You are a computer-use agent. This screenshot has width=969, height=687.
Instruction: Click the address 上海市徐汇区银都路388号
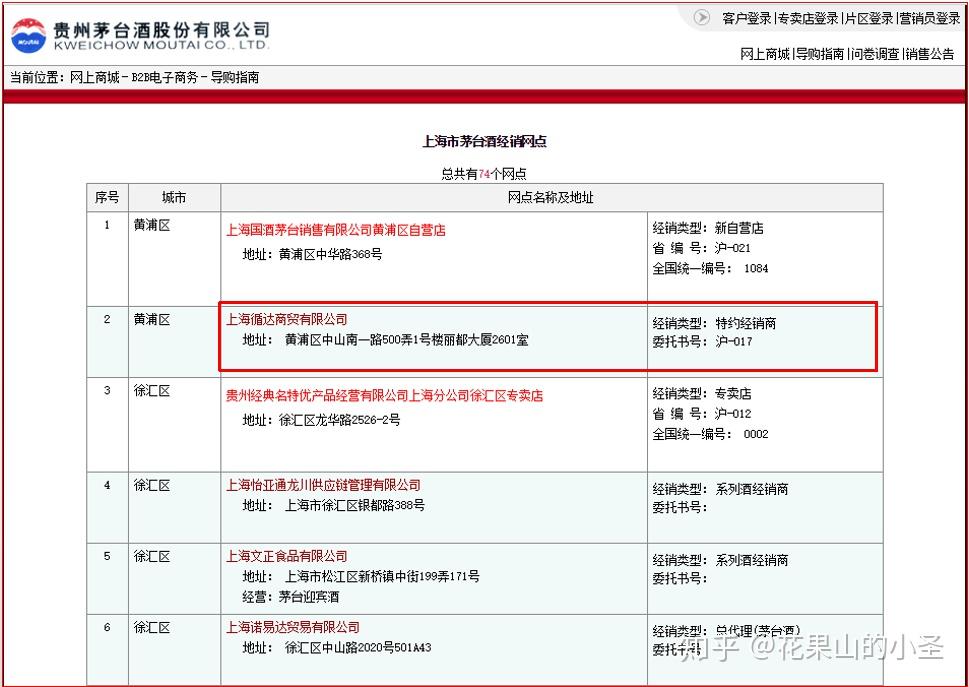coord(354,505)
